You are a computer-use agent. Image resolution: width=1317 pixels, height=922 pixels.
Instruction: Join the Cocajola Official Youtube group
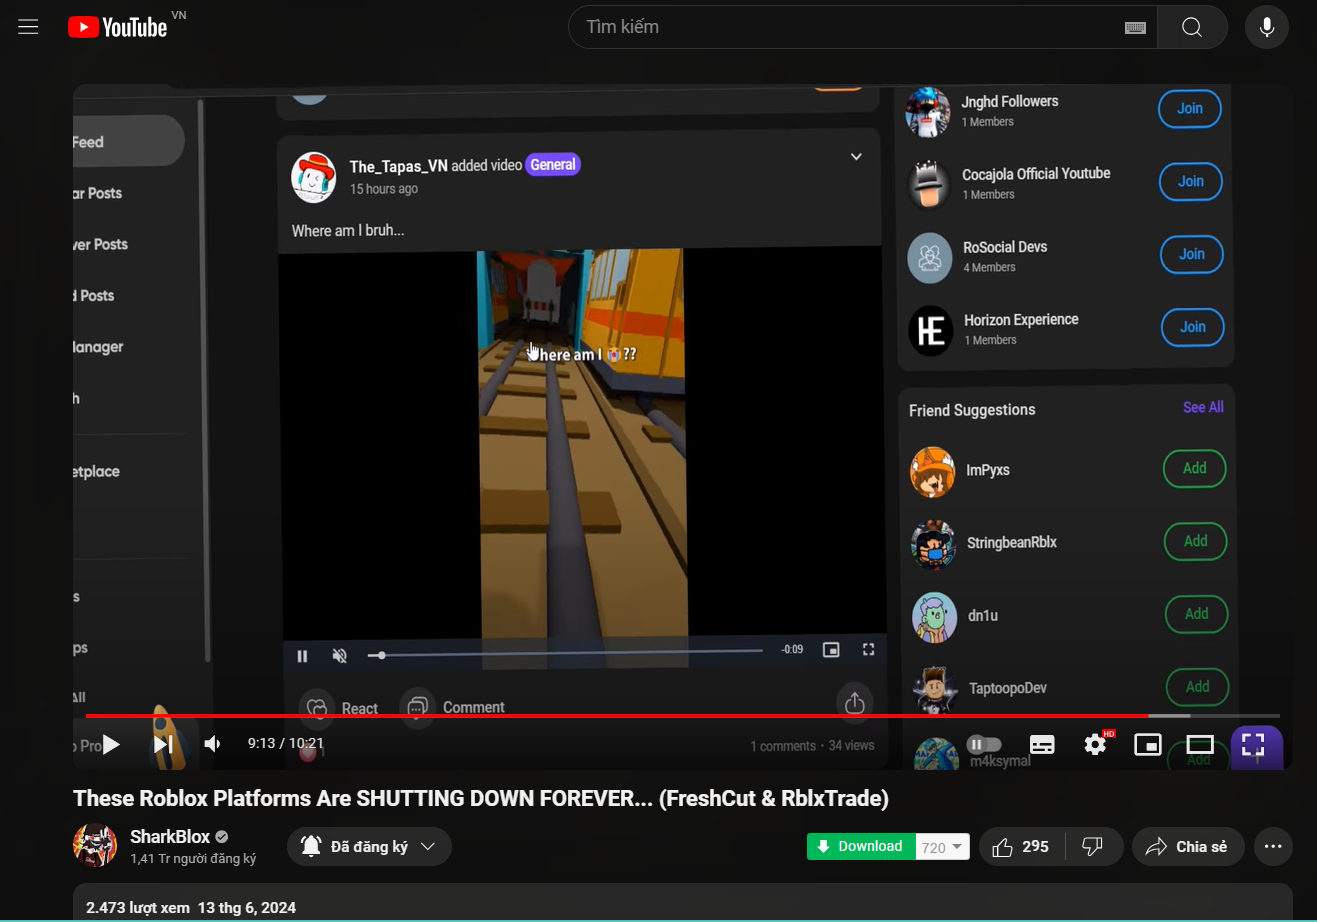[x=1191, y=182]
